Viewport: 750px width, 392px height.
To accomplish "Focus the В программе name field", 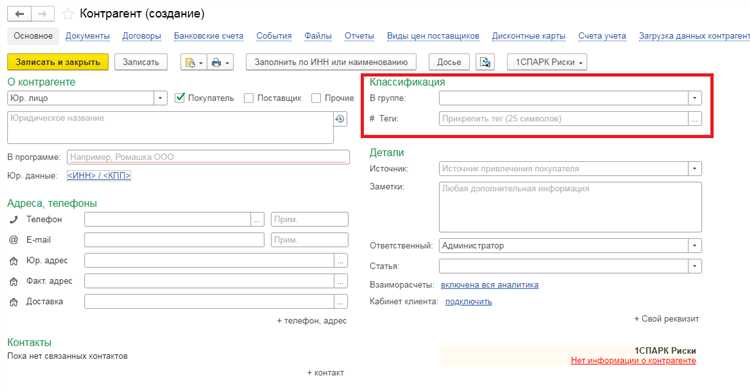I will (x=209, y=157).
